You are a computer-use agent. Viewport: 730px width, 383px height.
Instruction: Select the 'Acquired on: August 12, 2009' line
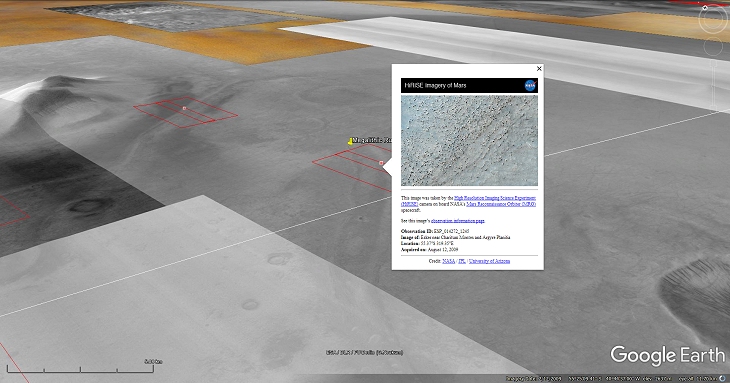pos(429,250)
